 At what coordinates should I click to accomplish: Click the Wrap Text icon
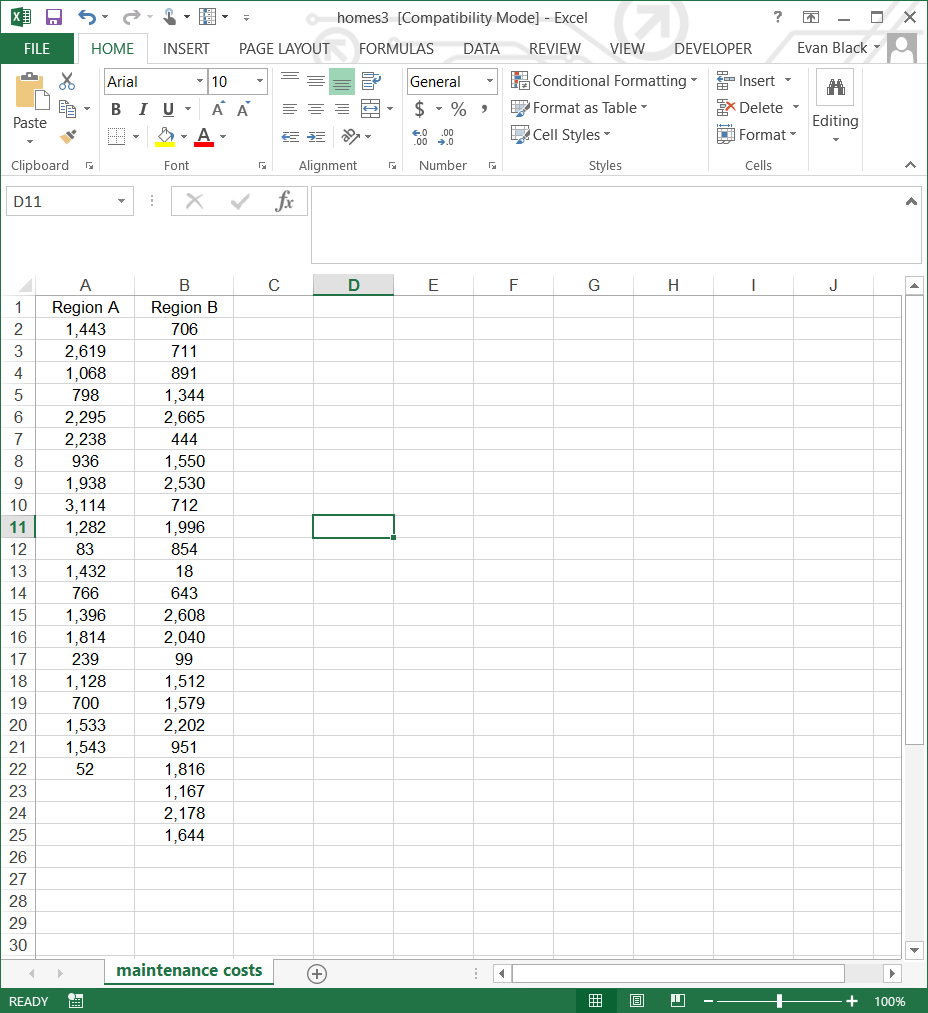pos(371,82)
